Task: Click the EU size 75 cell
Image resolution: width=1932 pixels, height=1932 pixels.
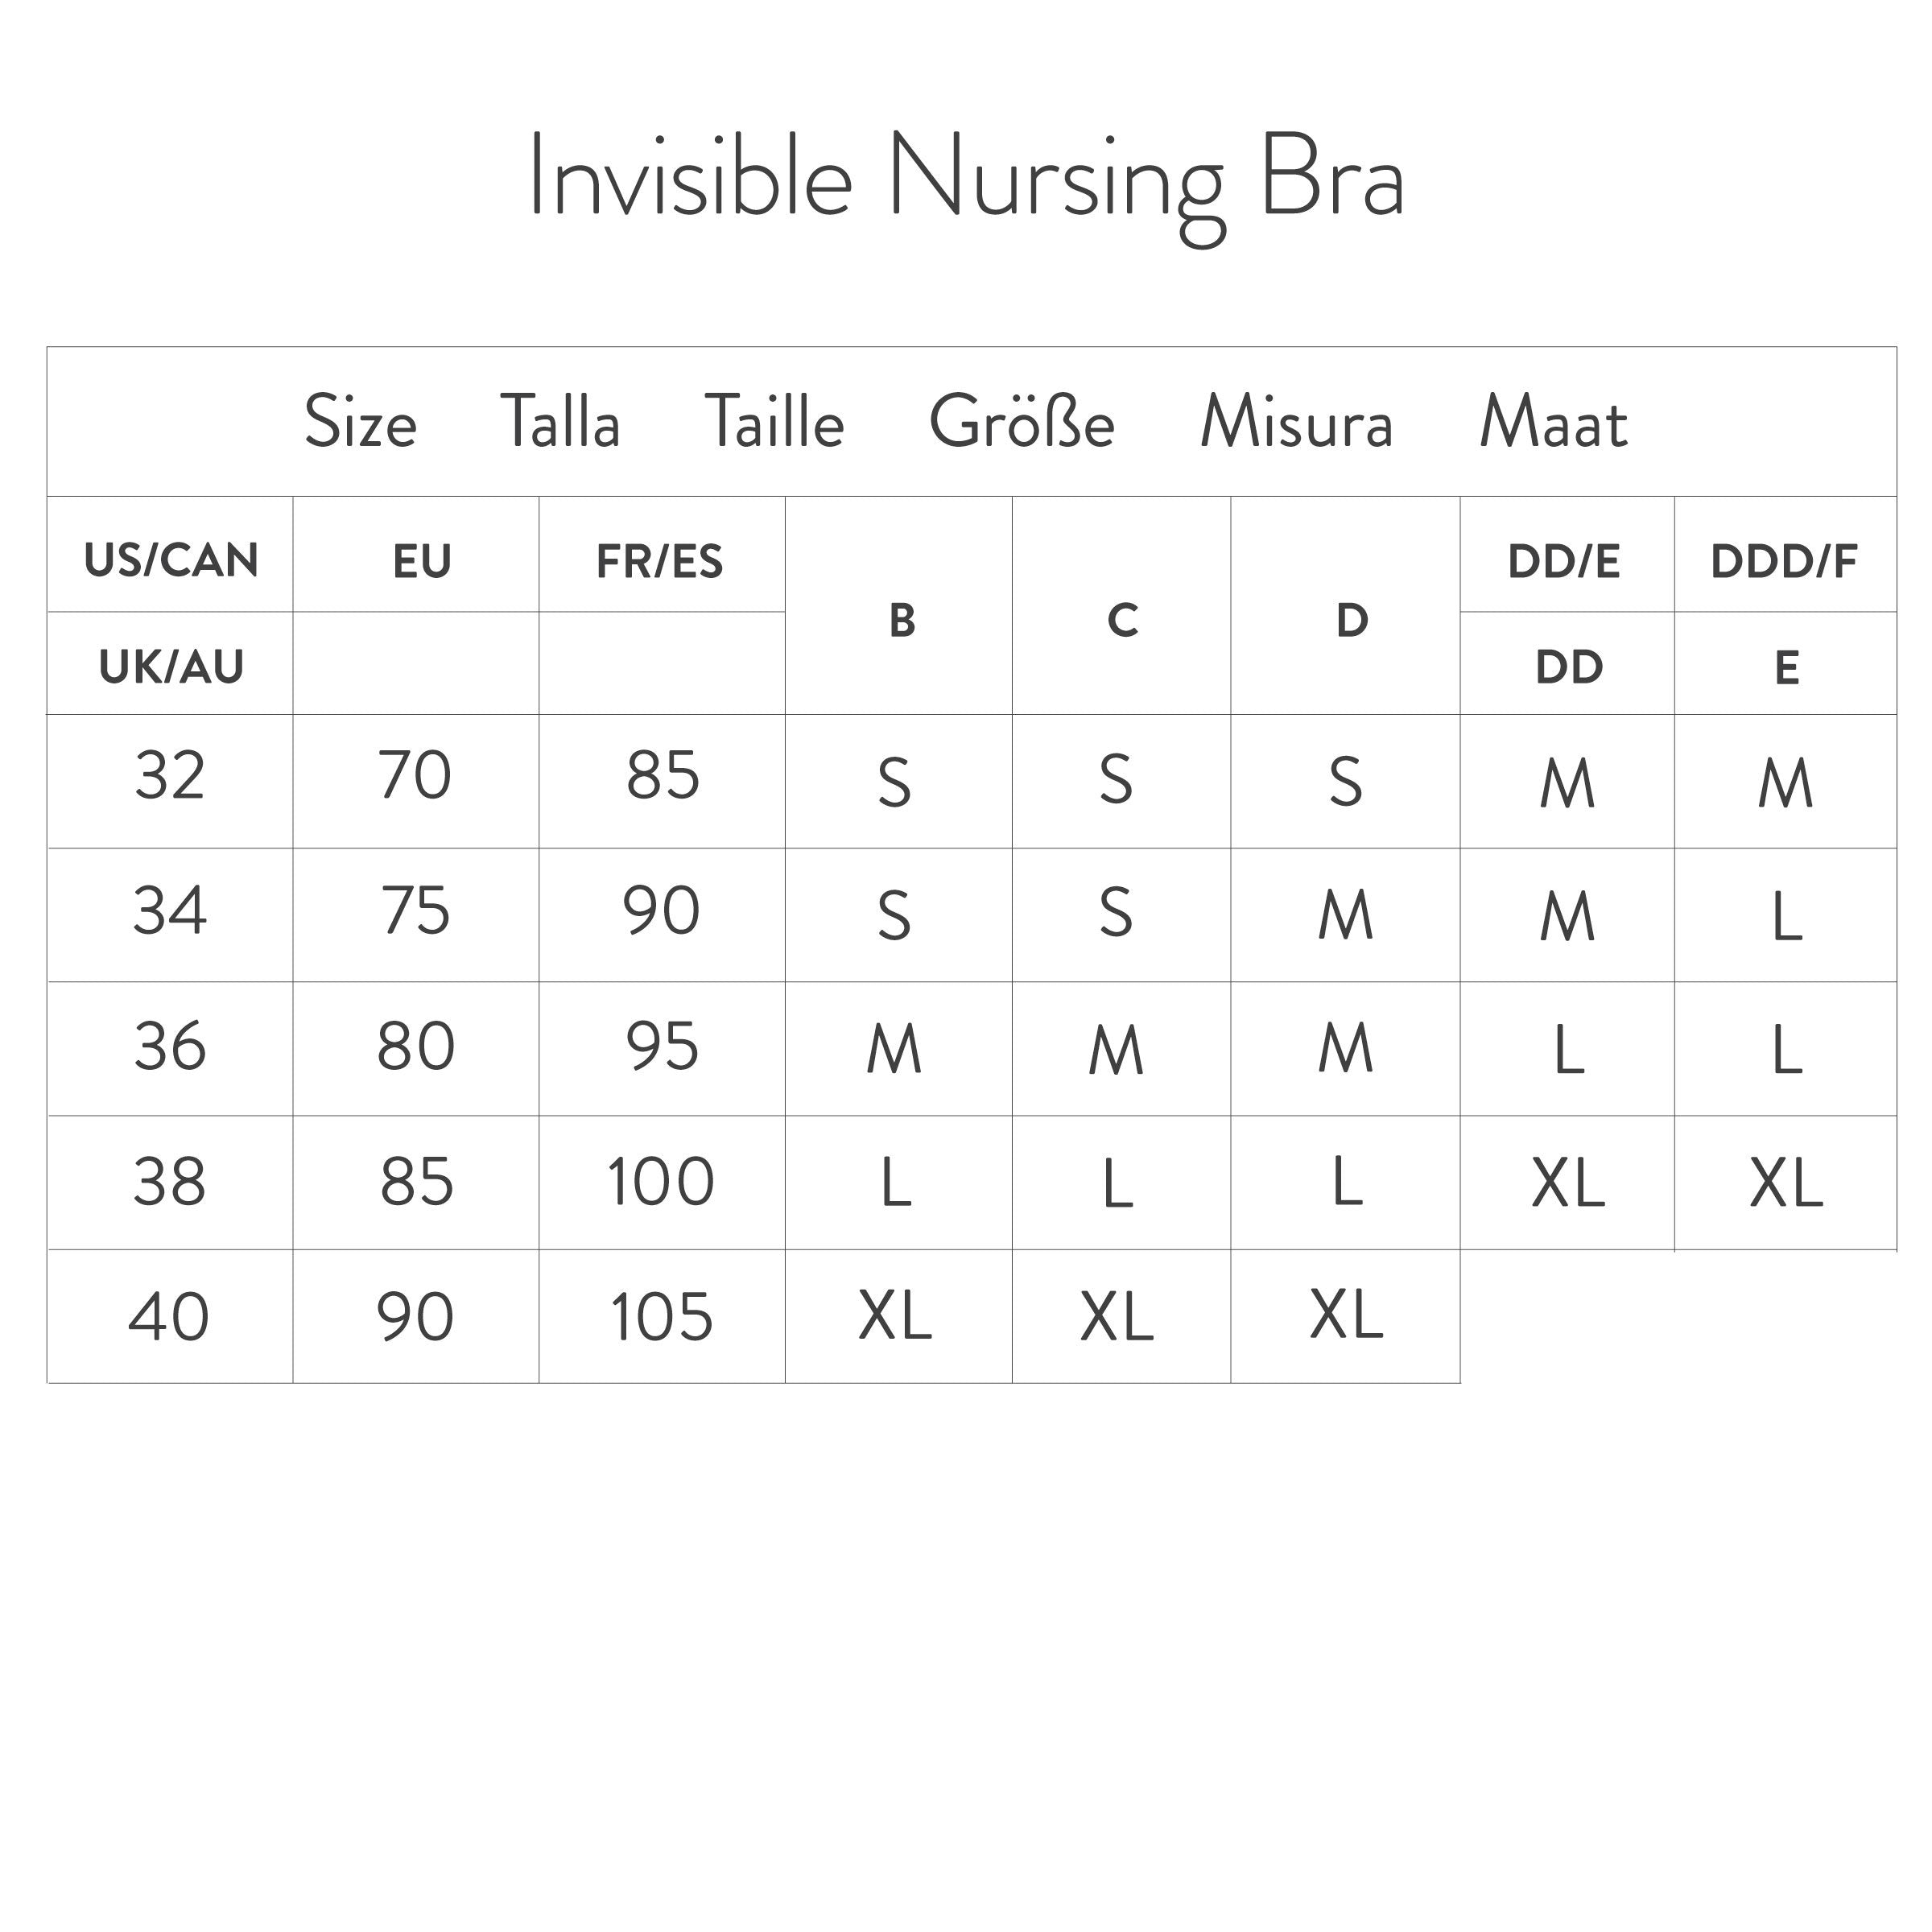Action: click(x=416, y=912)
